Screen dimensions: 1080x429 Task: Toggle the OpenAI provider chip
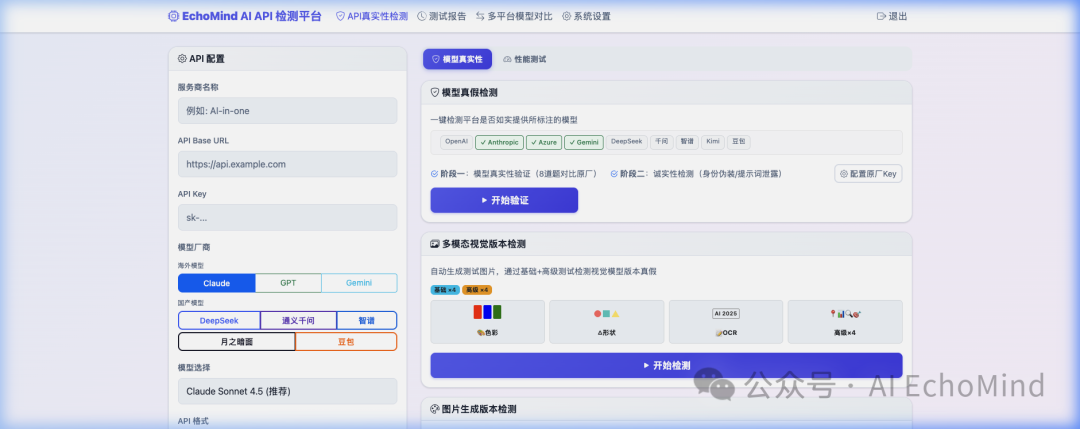click(456, 142)
